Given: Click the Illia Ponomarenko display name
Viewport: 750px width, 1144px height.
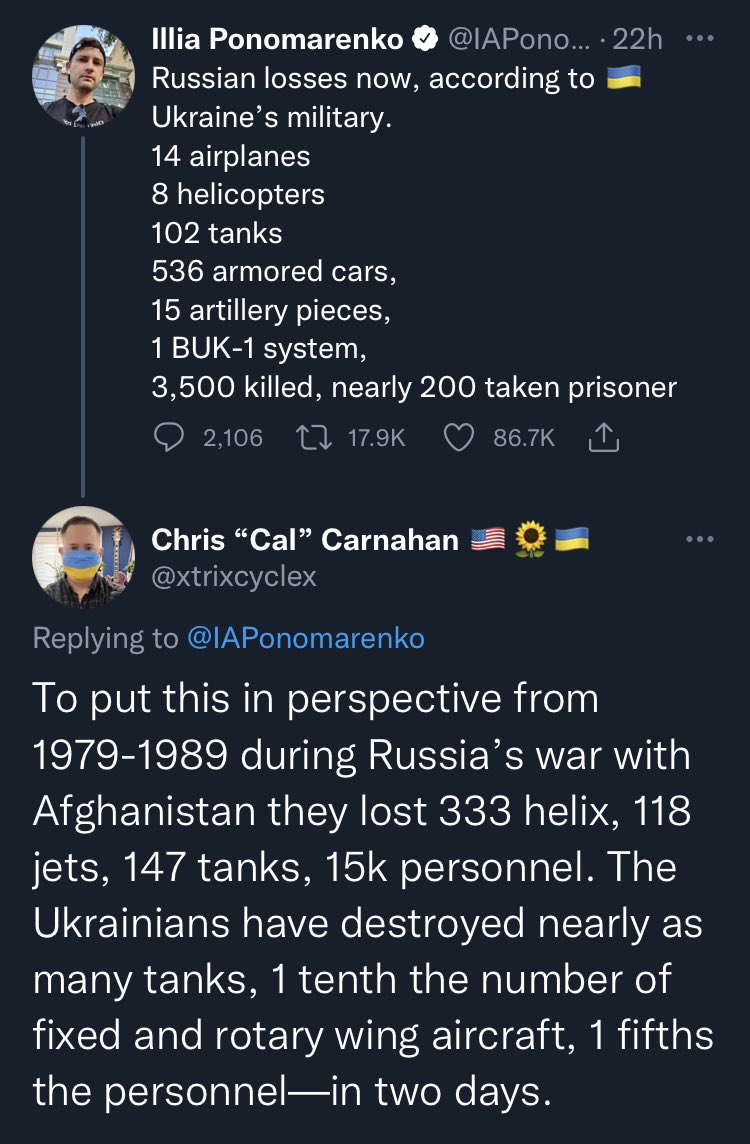Looking at the screenshot, I should [277, 39].
